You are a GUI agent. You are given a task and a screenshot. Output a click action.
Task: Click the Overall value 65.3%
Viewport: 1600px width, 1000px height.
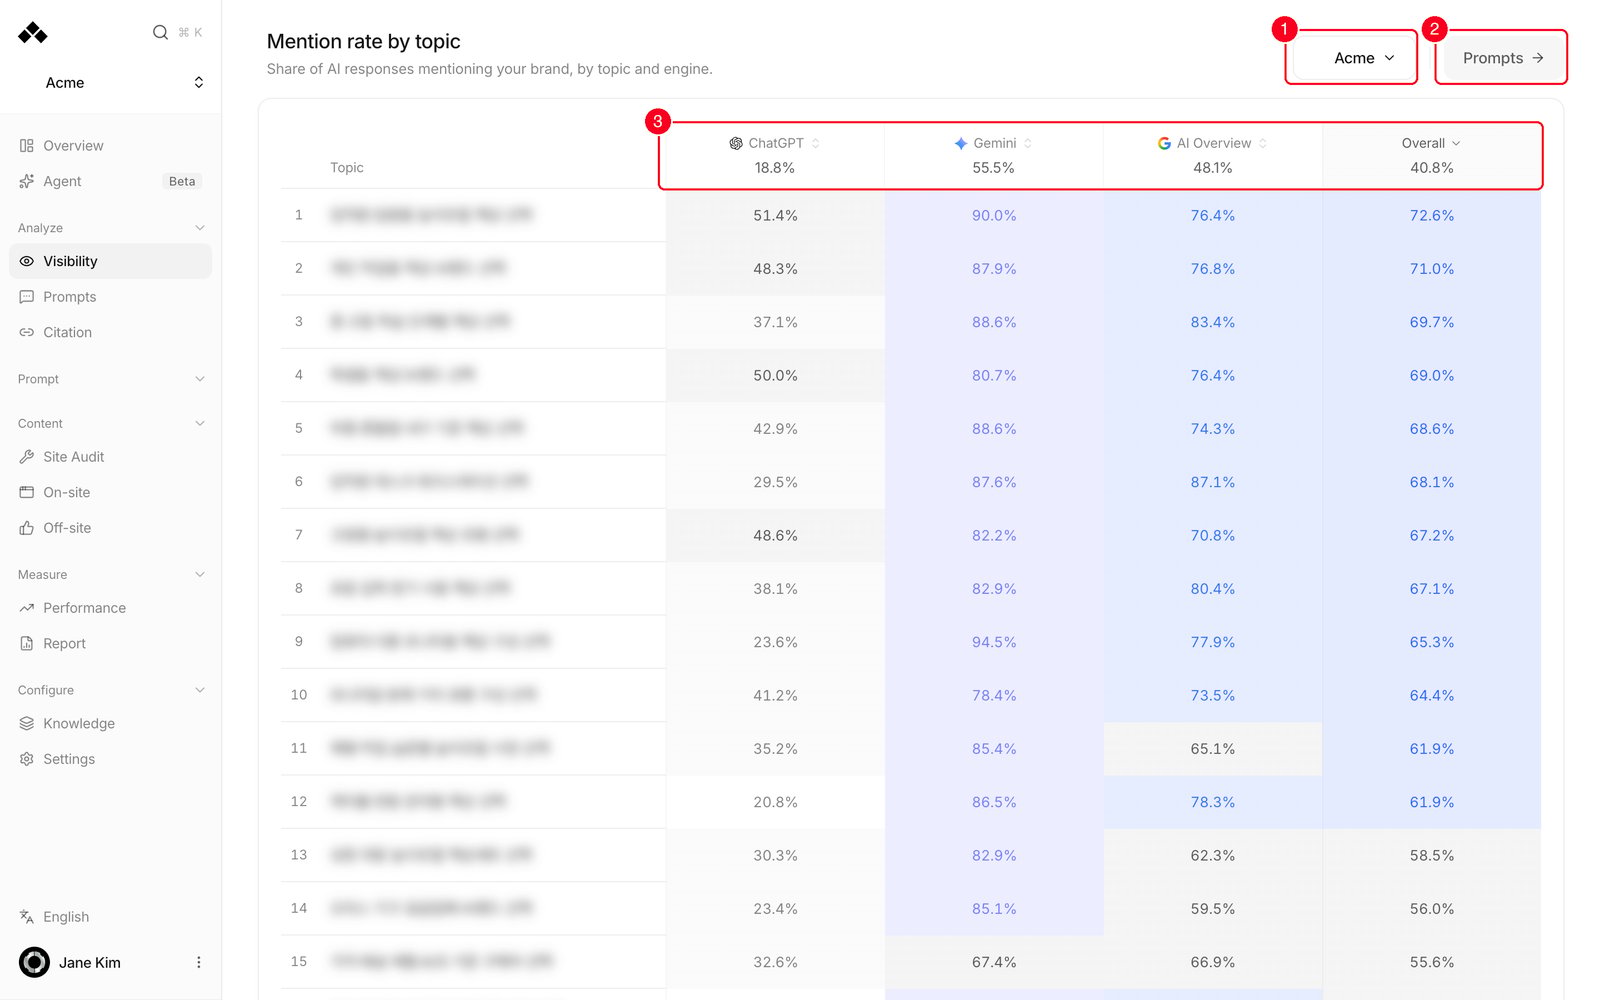click(x=1432, y=642)
